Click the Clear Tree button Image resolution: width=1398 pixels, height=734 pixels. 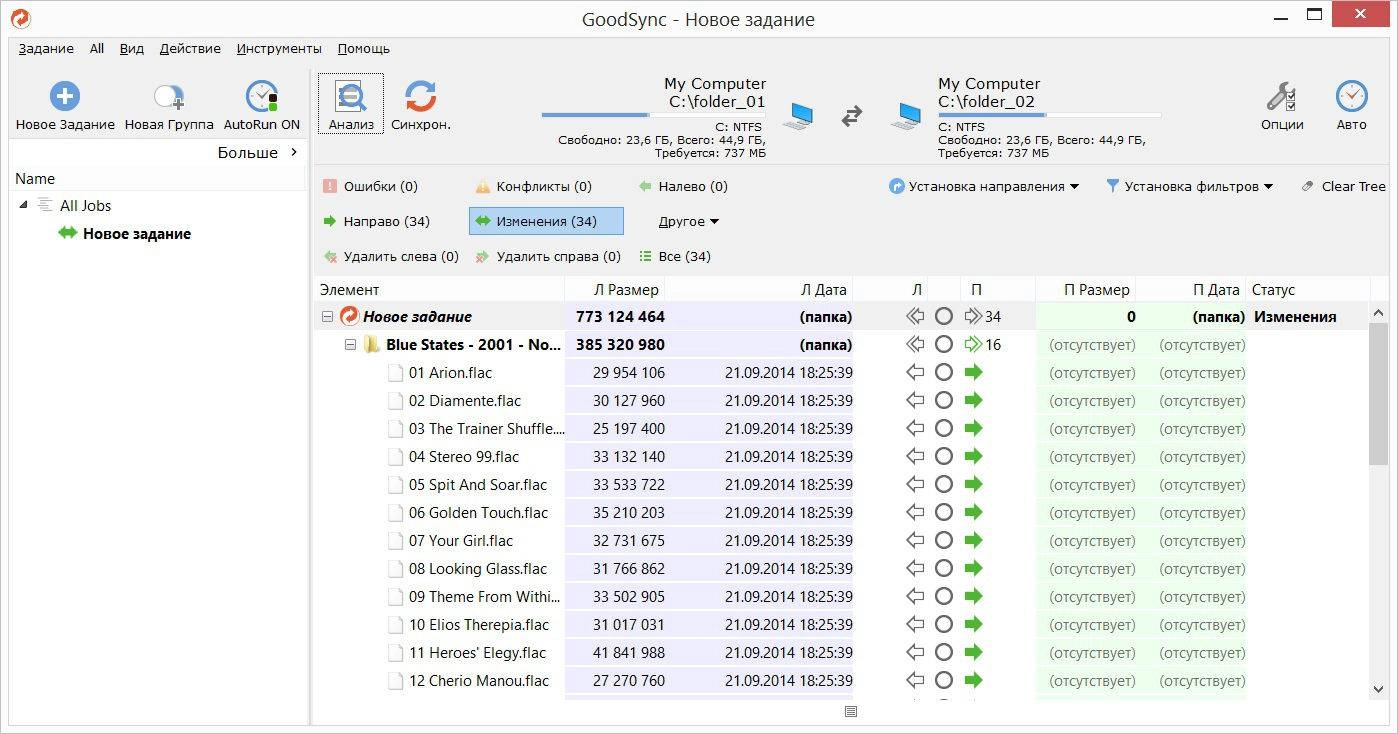point(1343,186)
